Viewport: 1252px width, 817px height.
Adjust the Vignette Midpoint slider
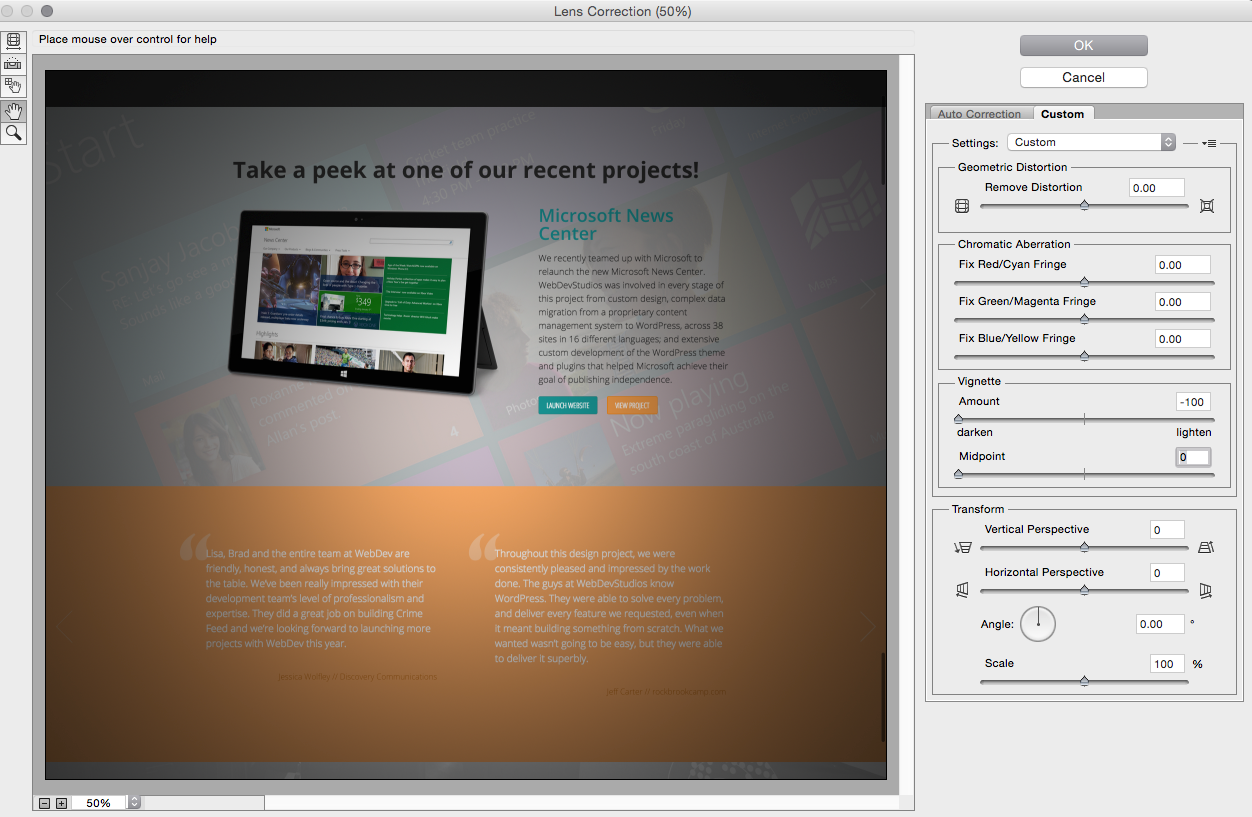pos(1084,475)
